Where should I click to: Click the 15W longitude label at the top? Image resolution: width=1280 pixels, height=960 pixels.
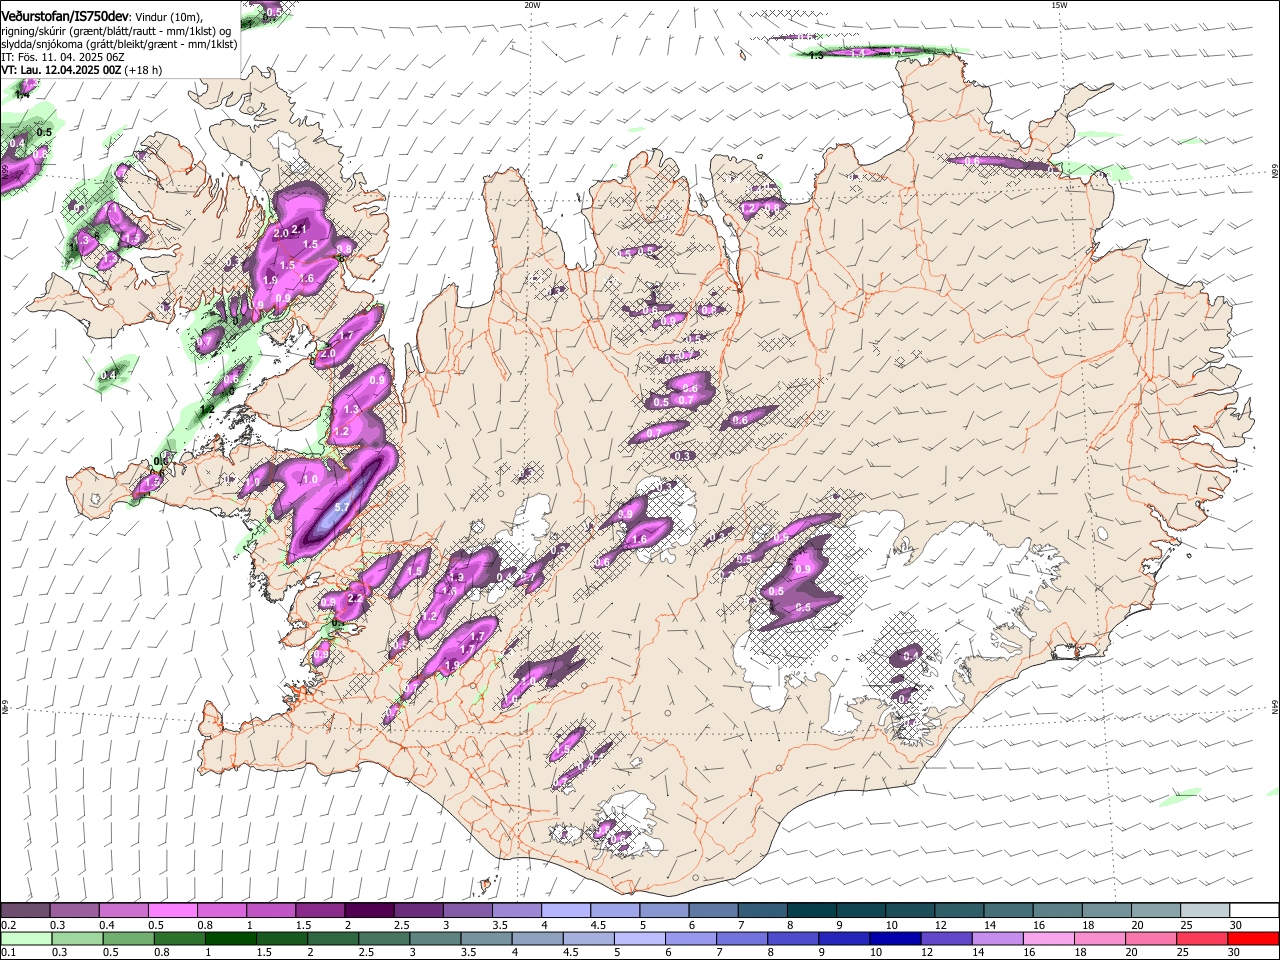(x=1059, y=4)
